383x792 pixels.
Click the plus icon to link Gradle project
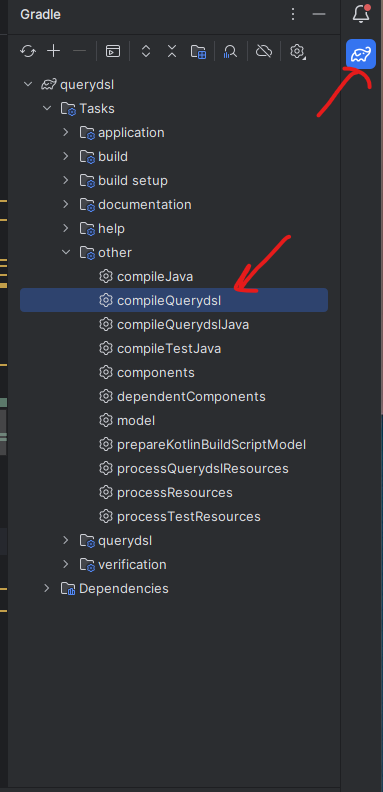click(x=54, y=51)
